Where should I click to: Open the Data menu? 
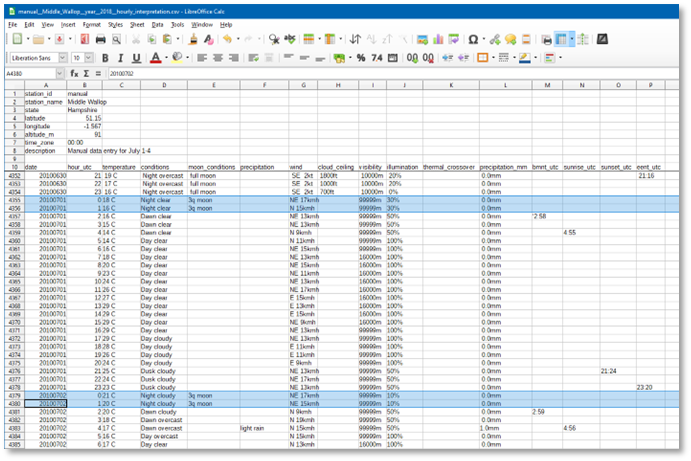pos(157,24)
